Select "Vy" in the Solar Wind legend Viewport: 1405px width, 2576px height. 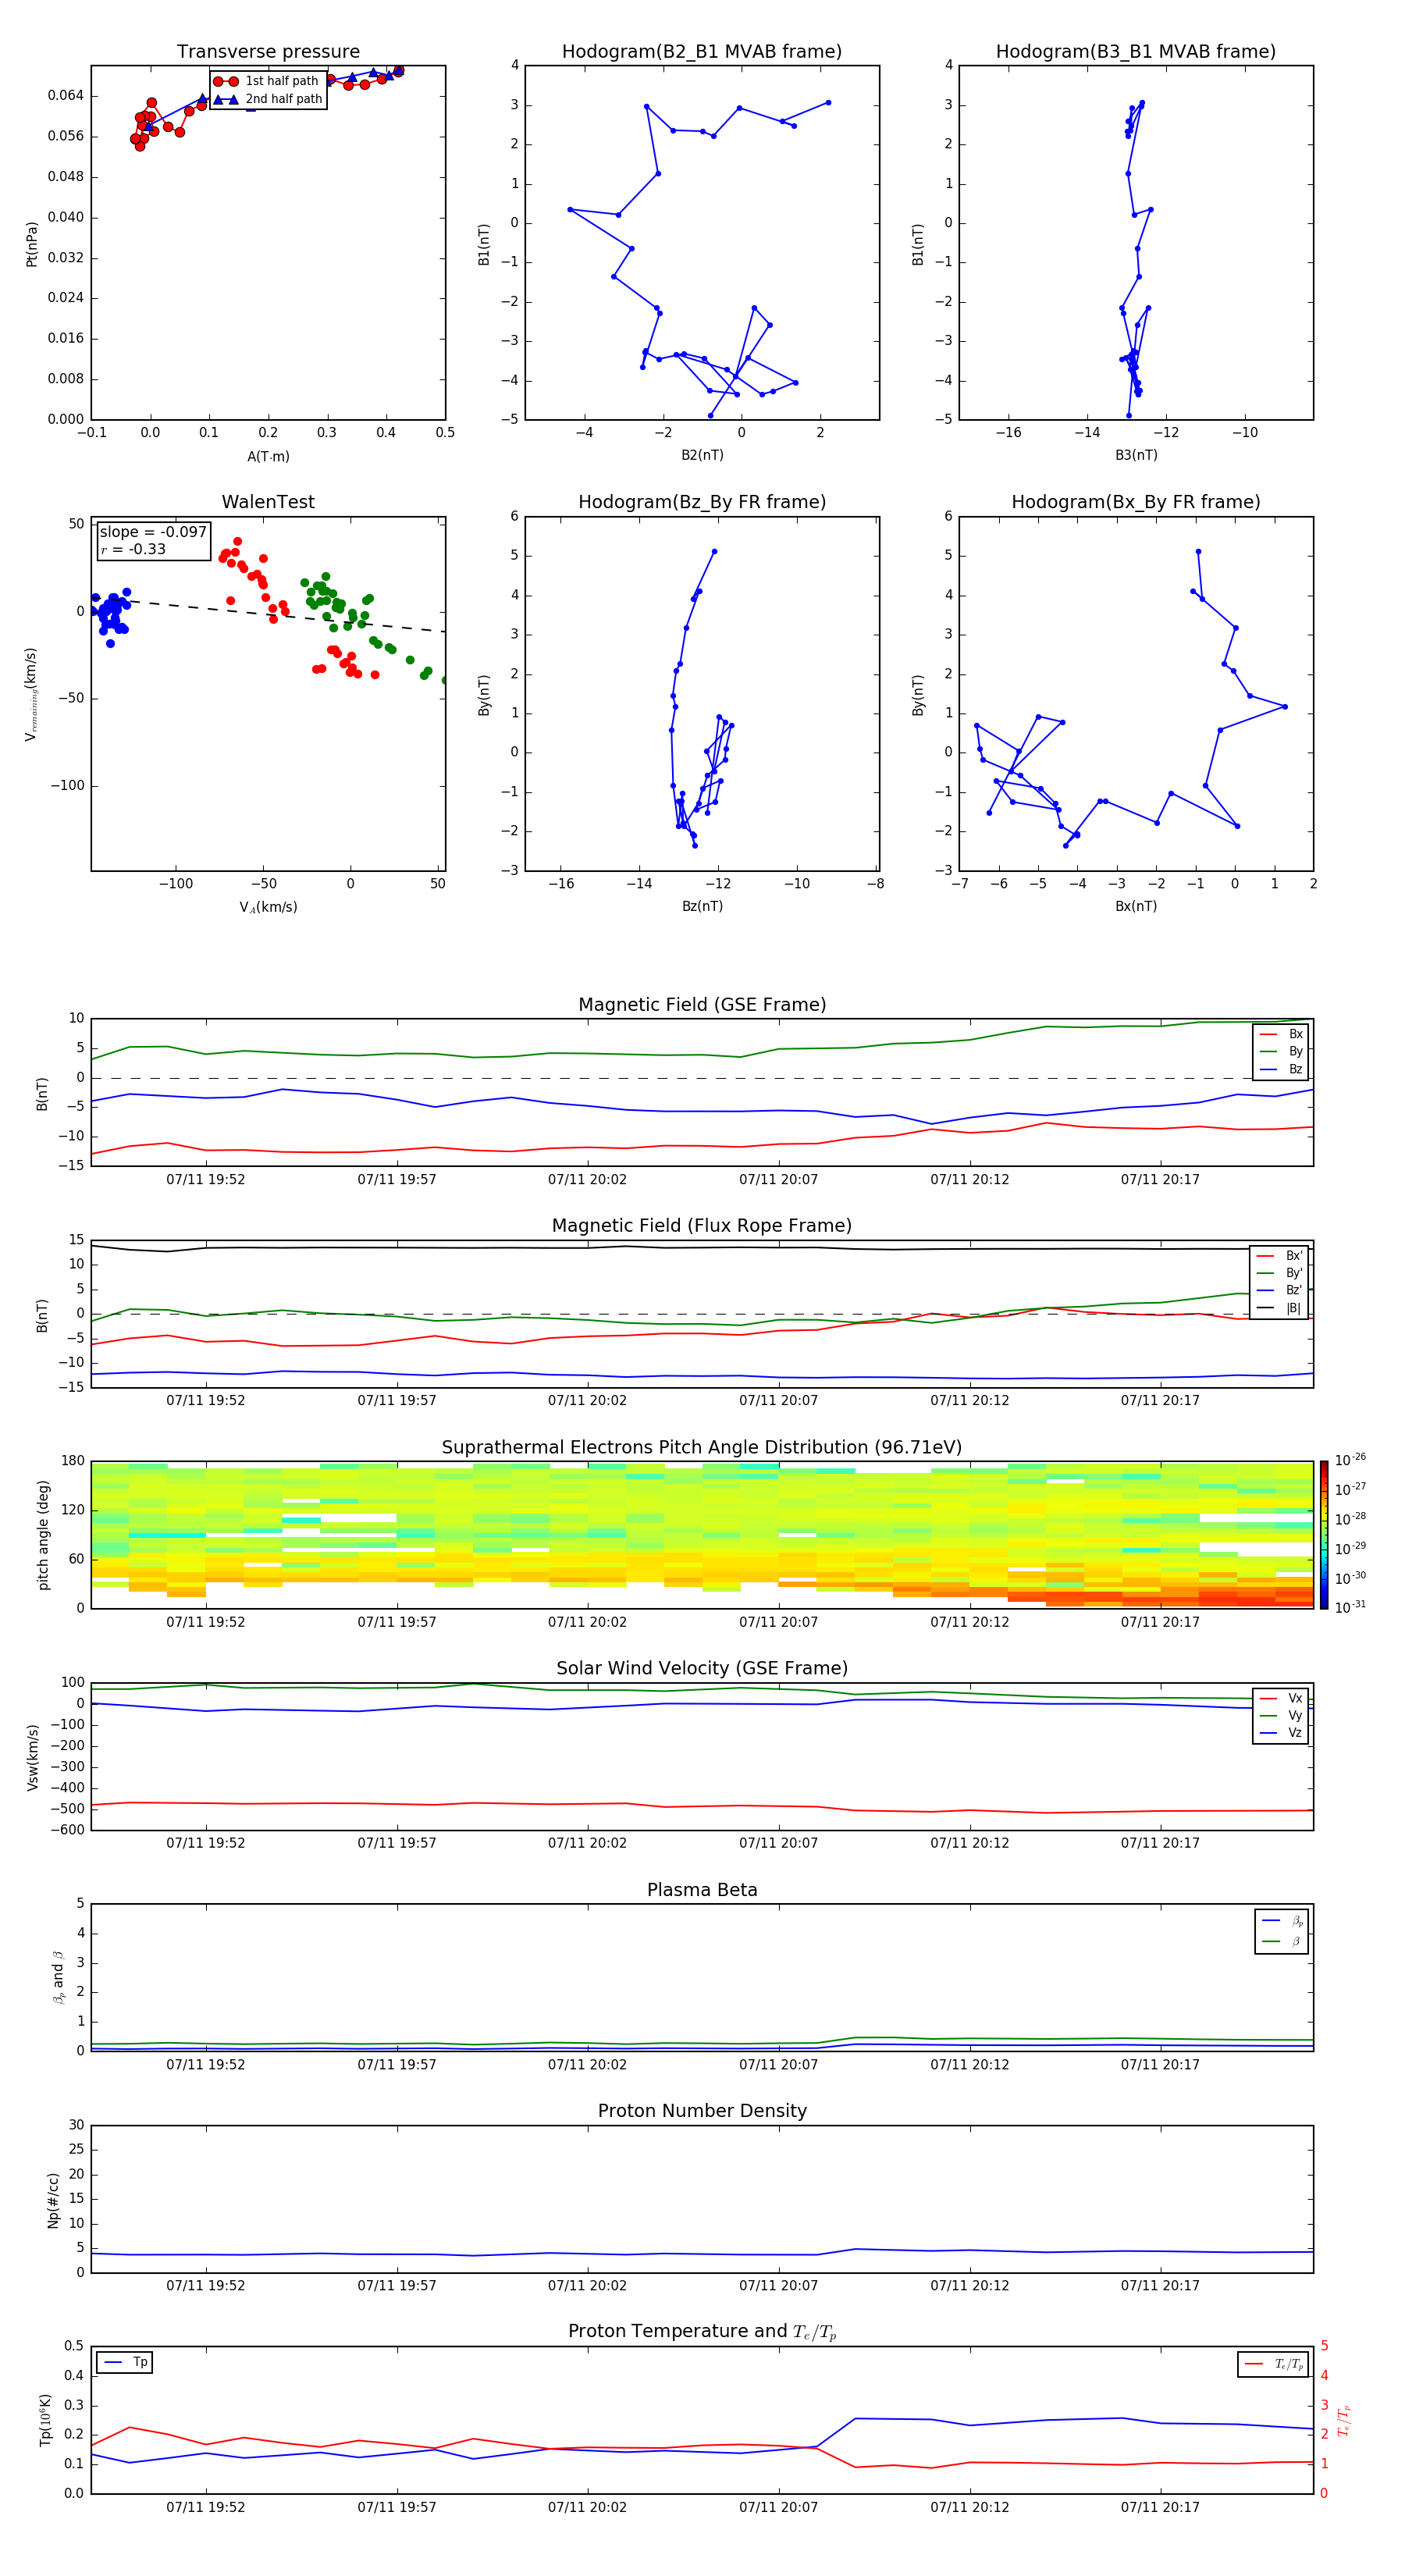click(1282, 1717)
